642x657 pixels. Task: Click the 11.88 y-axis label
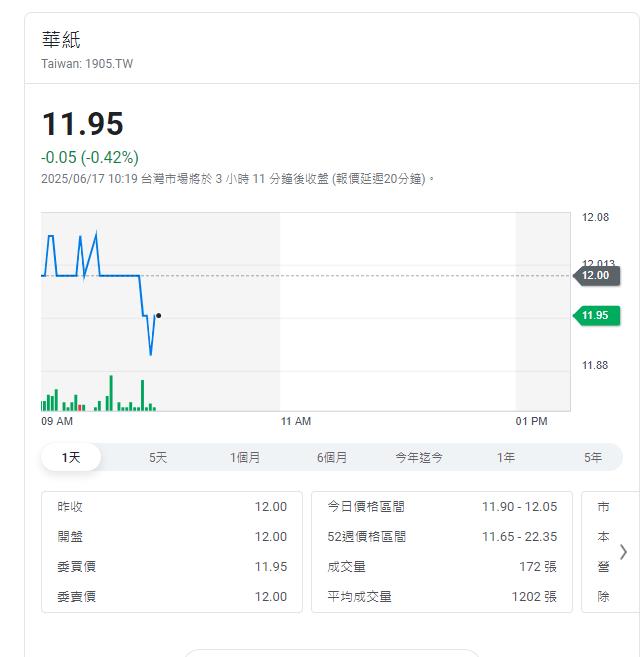pyautogui.click(x=595, y=365)
